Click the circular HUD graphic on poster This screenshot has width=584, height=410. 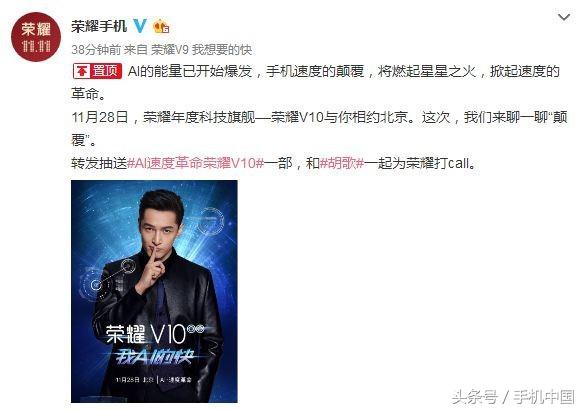coord(213,220)
